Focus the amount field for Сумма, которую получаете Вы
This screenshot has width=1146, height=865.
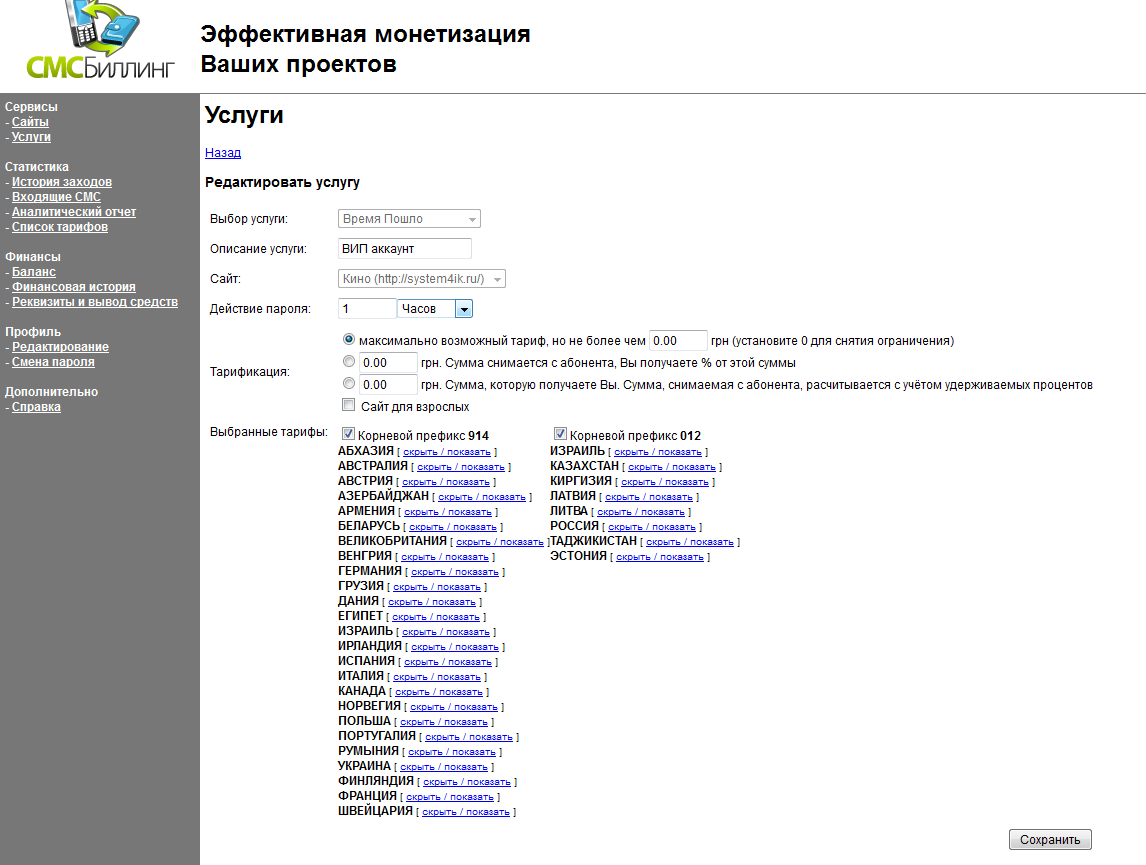pyautogui.click(x=389, y=384)
